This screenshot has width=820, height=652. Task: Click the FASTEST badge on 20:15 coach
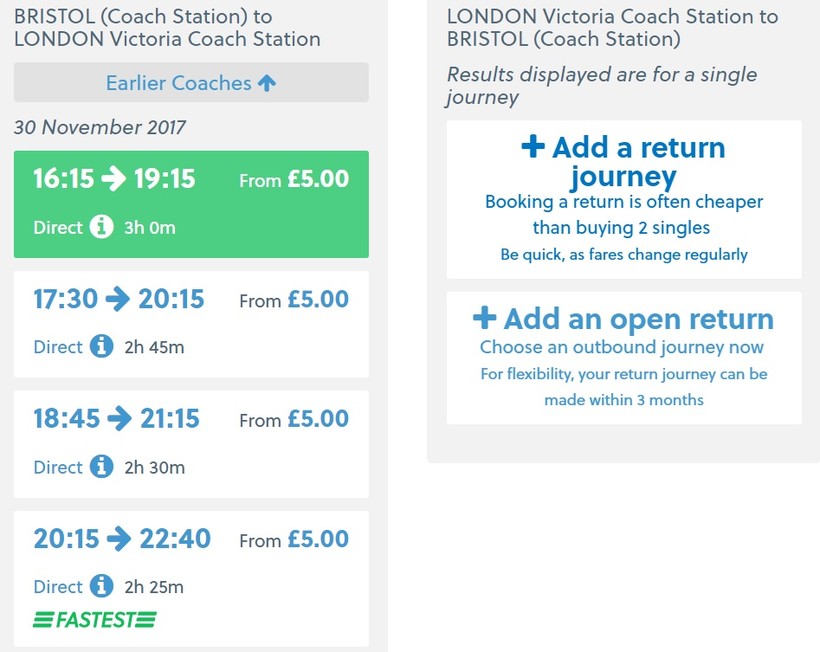click(94, 620)
